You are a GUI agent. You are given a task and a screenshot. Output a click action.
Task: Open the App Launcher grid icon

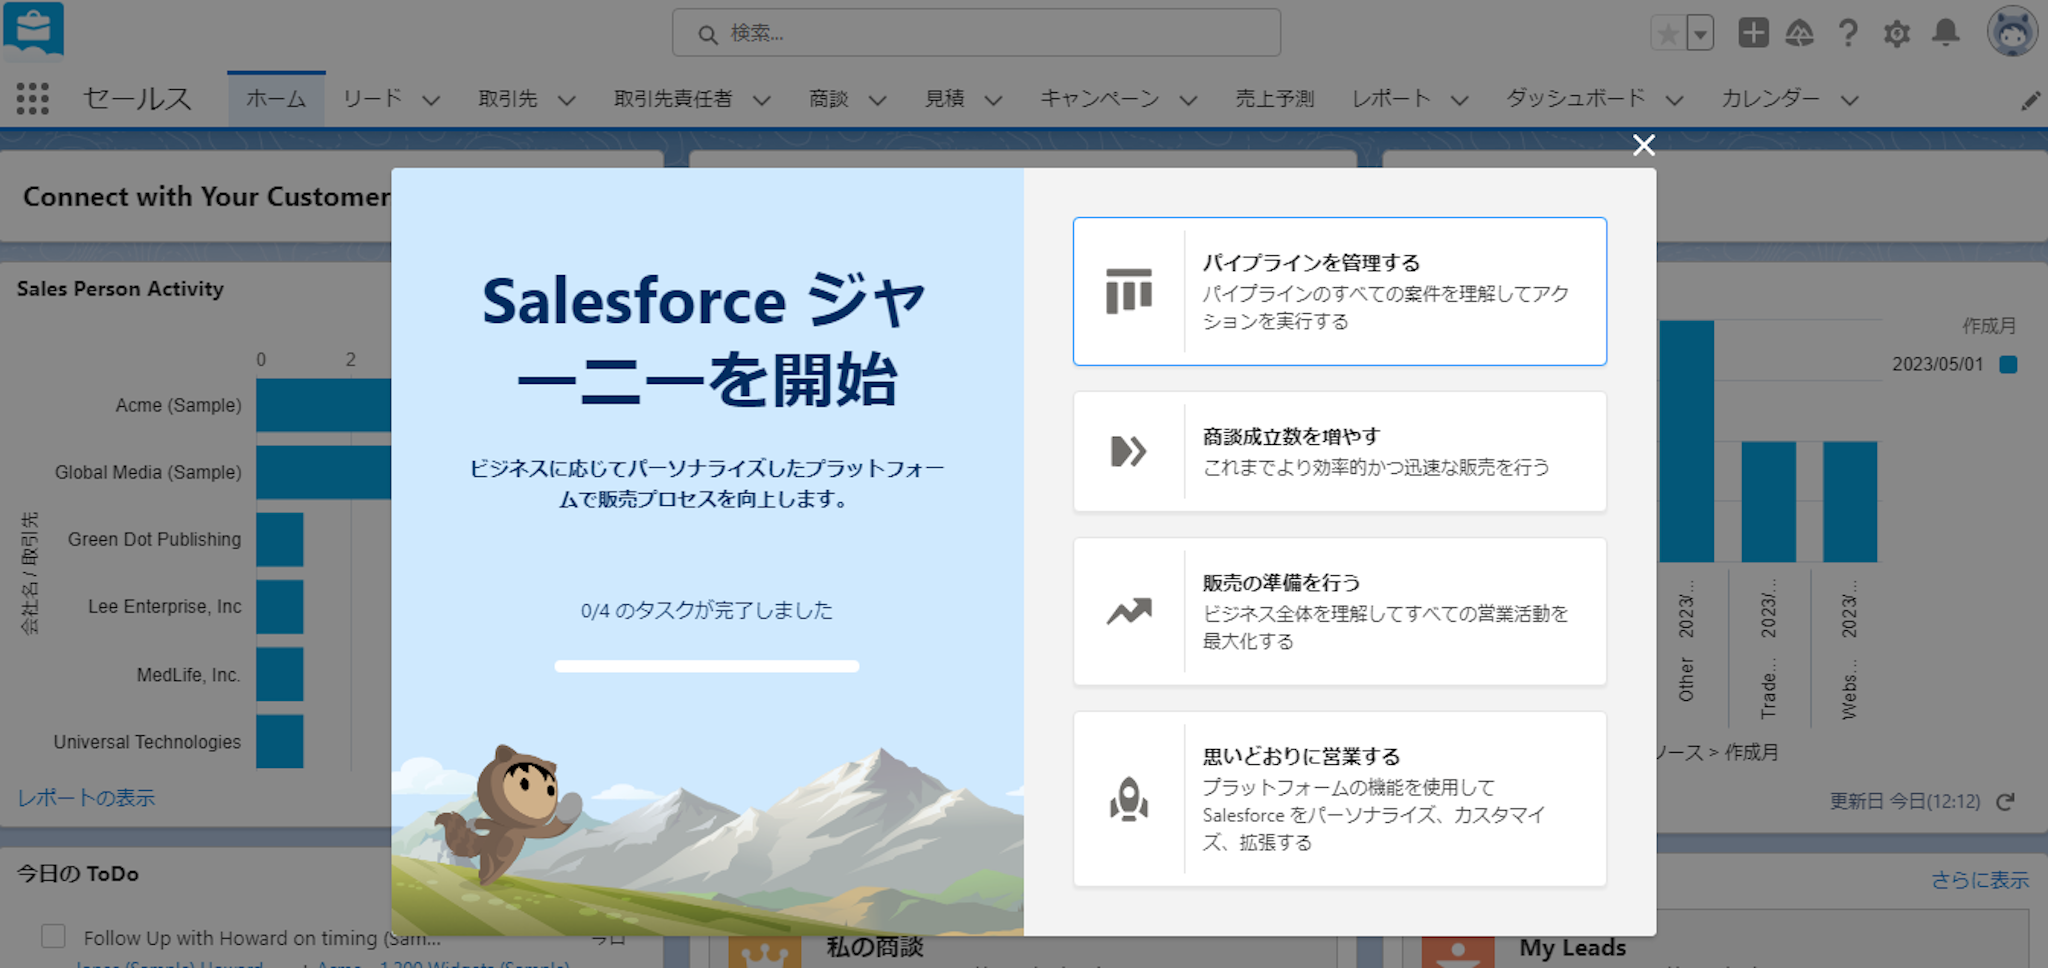tap(32, 98)
